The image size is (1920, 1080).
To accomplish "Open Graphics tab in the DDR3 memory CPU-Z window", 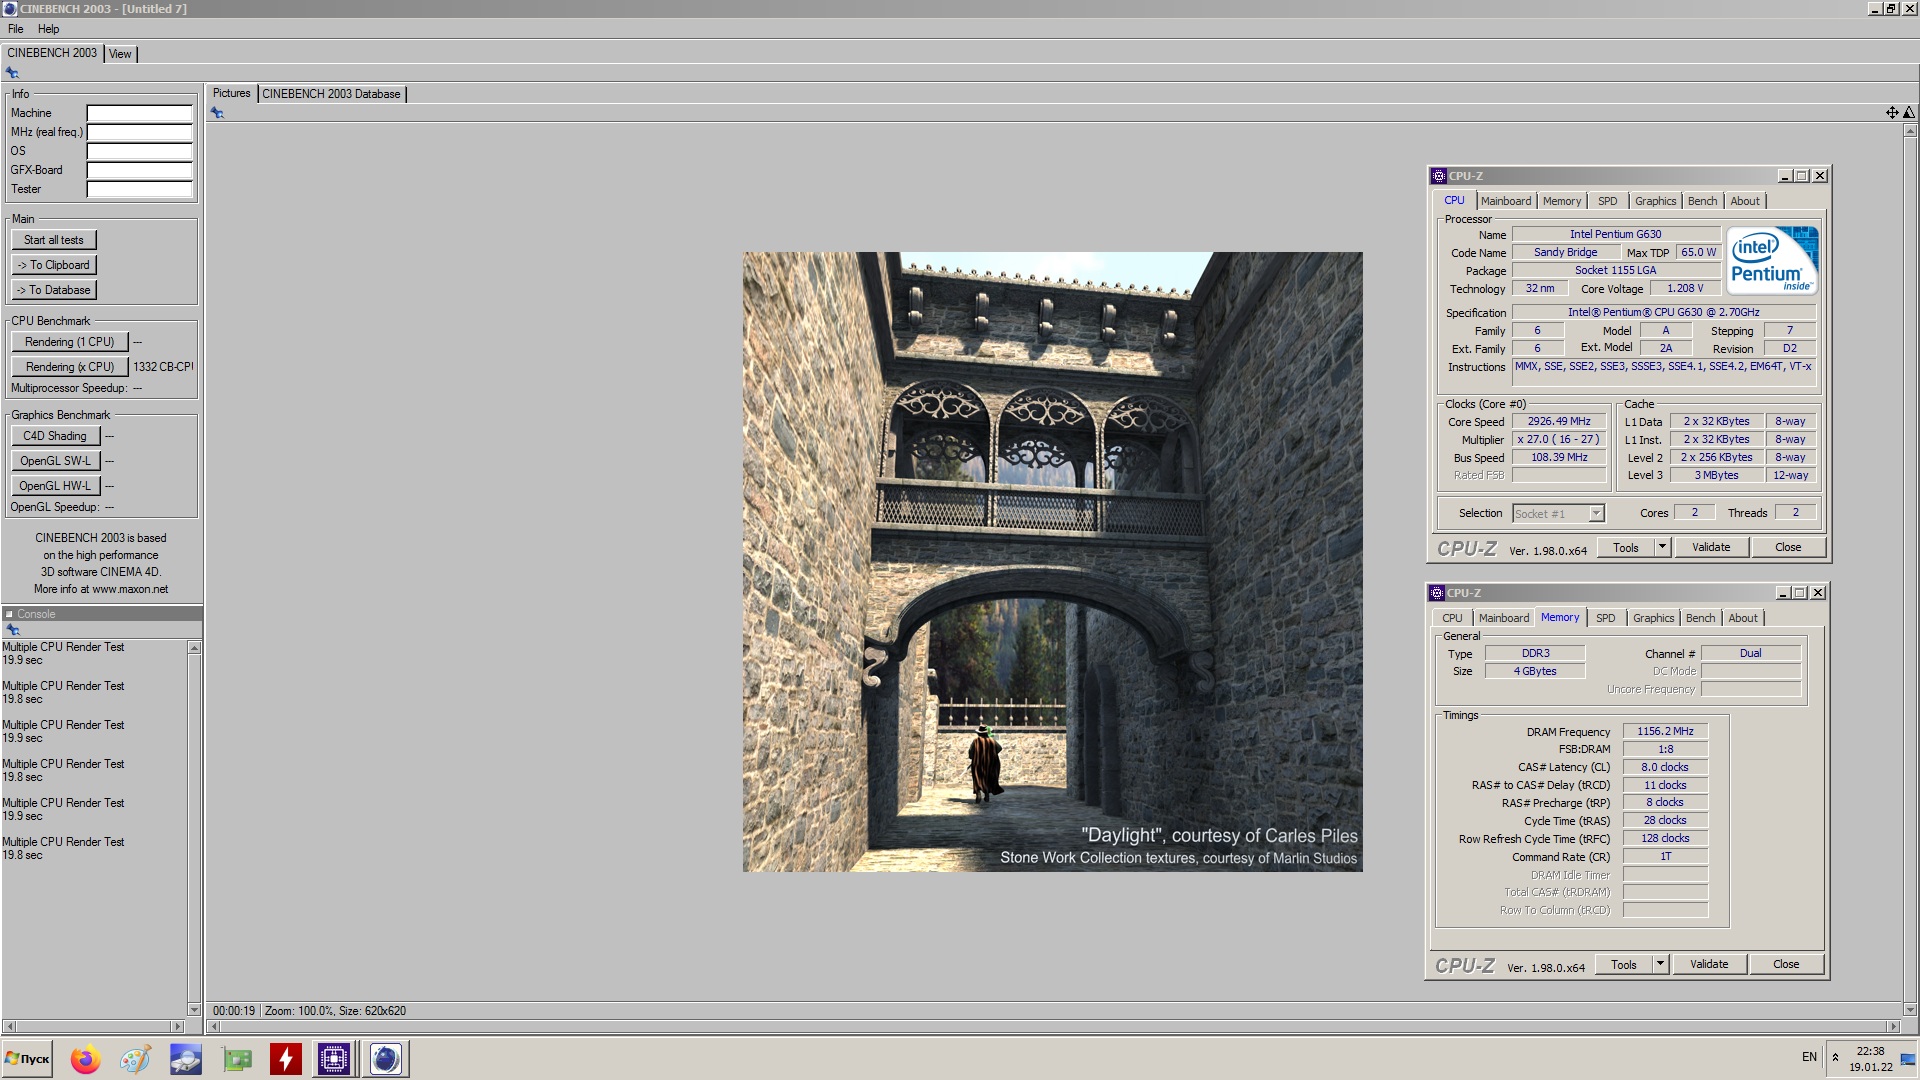I will point(1653,618).
